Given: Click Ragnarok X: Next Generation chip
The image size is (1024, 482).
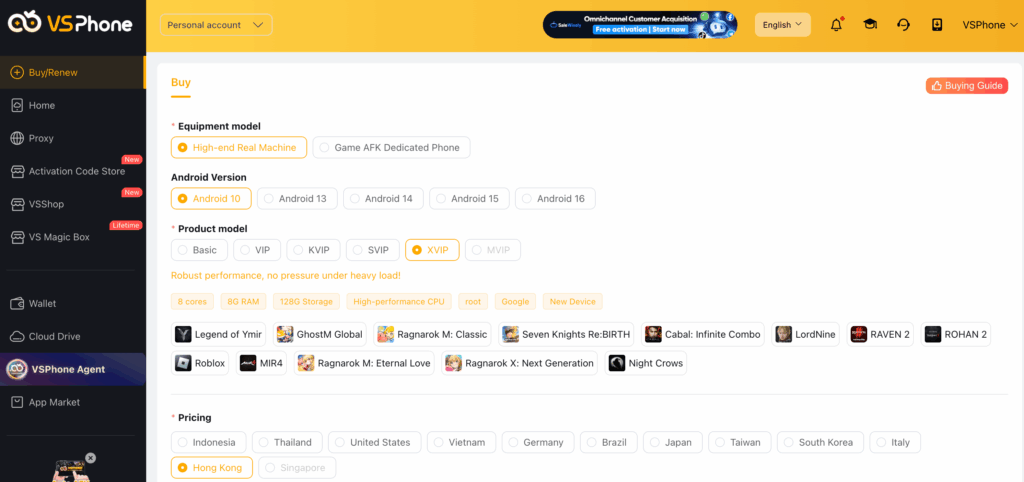Looking at the screenshot, I should pyautogui.click(x=520, y=363).
